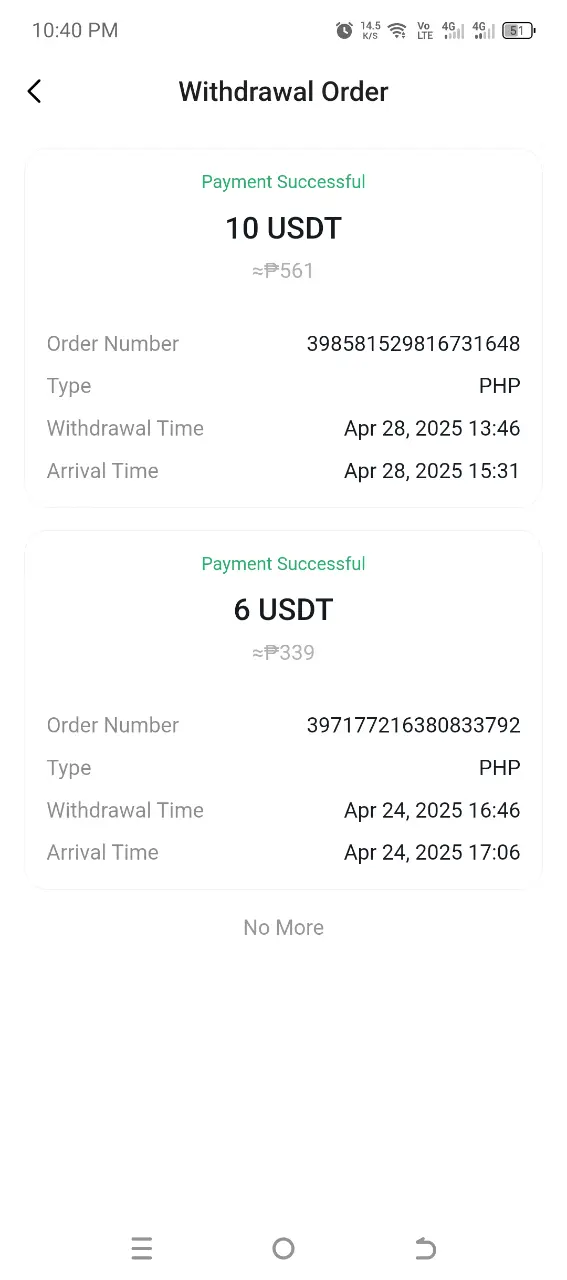Tap the Wi-Fi status icon
This screenshot has width=567, height=1280.
398,31
